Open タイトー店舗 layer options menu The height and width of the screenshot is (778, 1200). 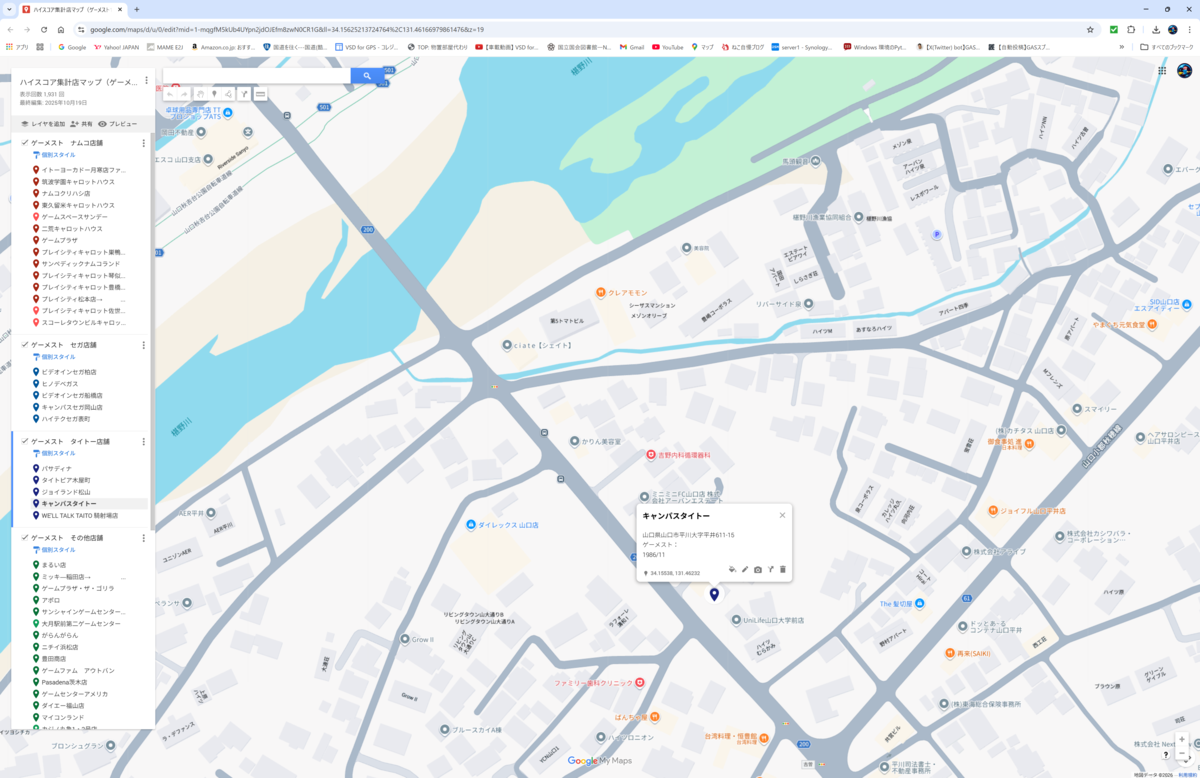click(143, 441)
